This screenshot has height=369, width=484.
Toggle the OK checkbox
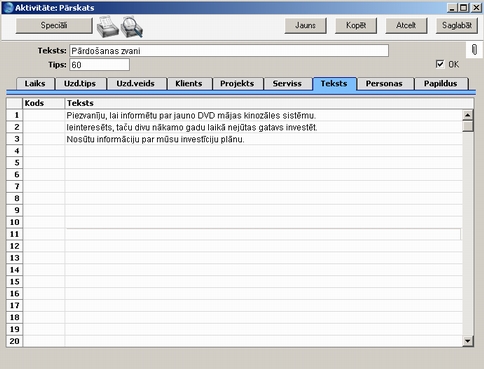[x=440, y=64]
